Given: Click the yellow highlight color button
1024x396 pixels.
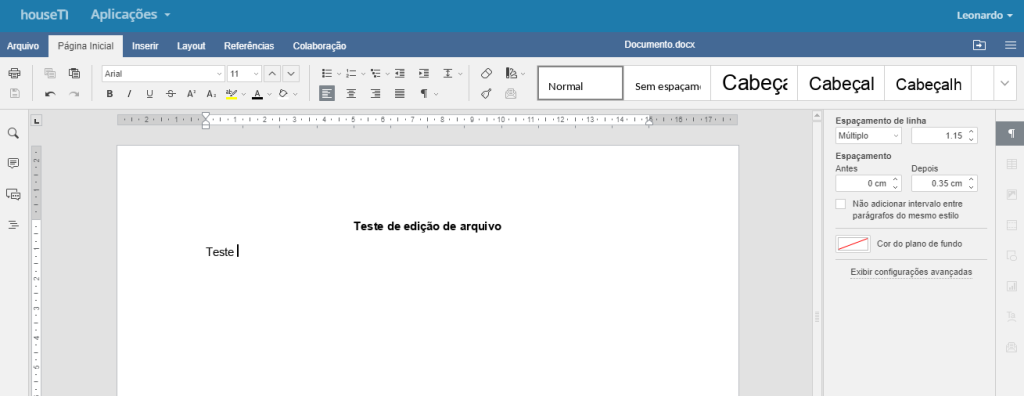Looking at the screenshot, I should (x=231, y=93).
